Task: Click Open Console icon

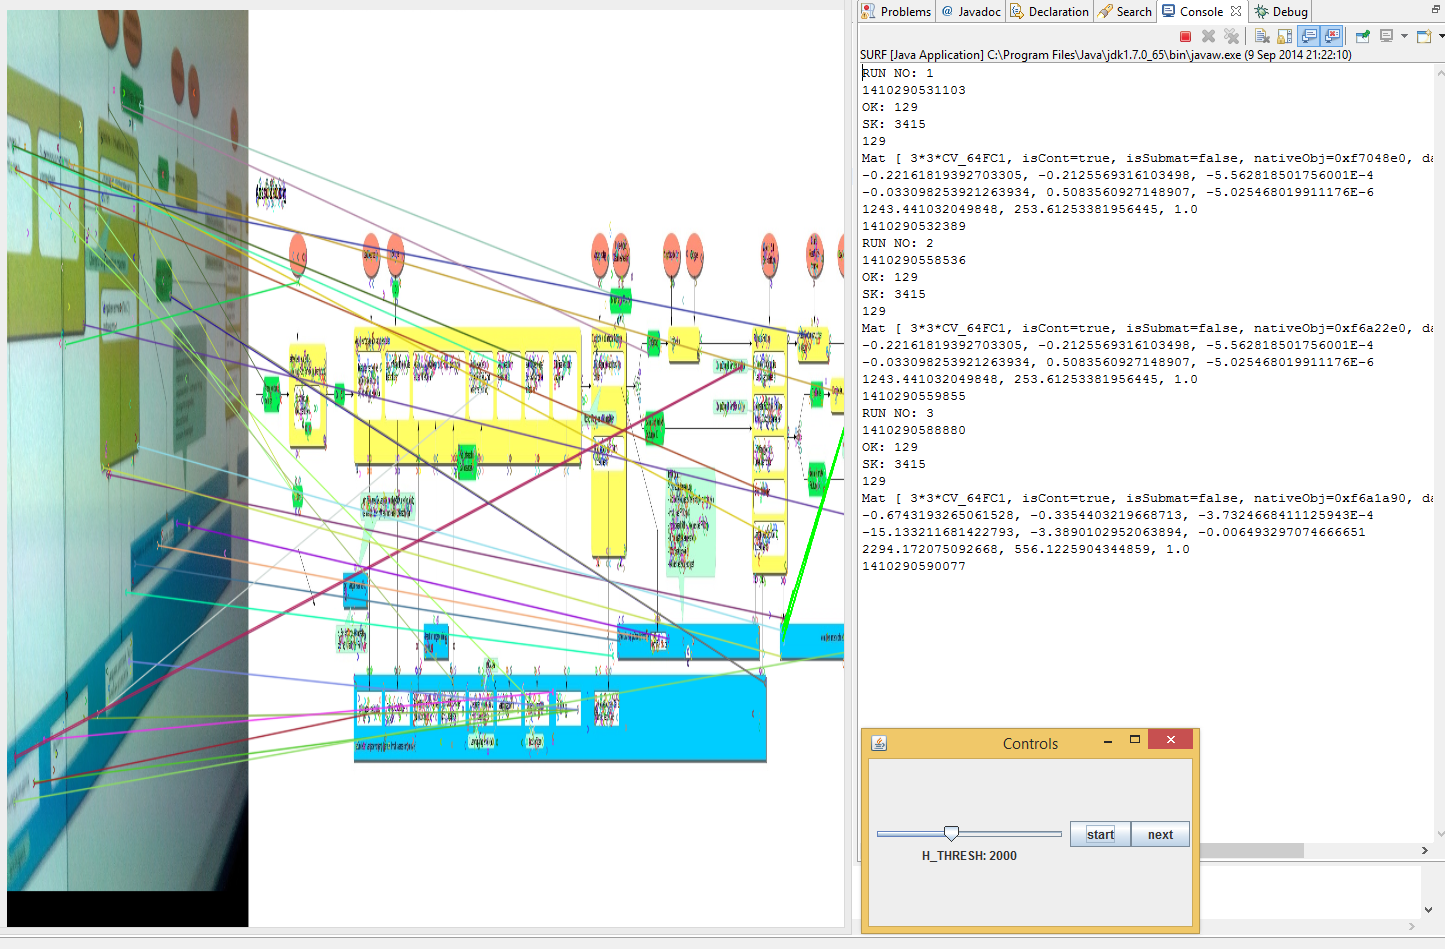Action: 1424,36
